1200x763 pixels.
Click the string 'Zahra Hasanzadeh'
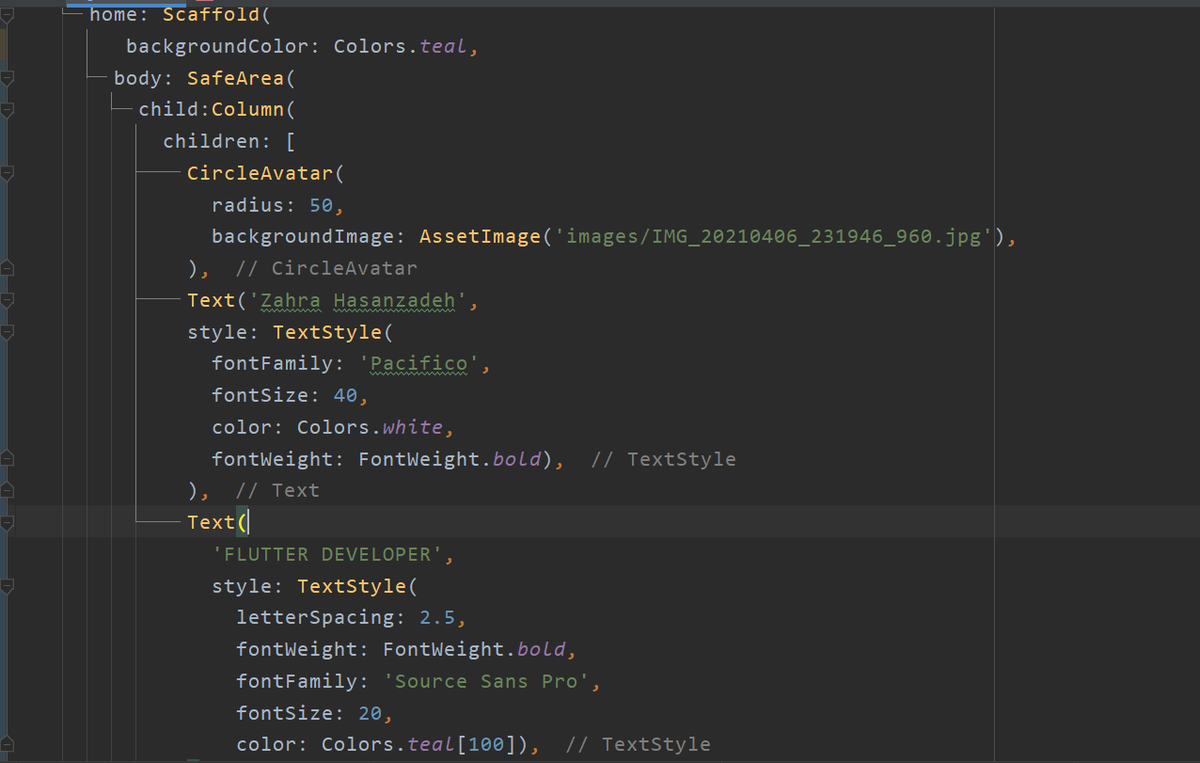tap(358, 300)
